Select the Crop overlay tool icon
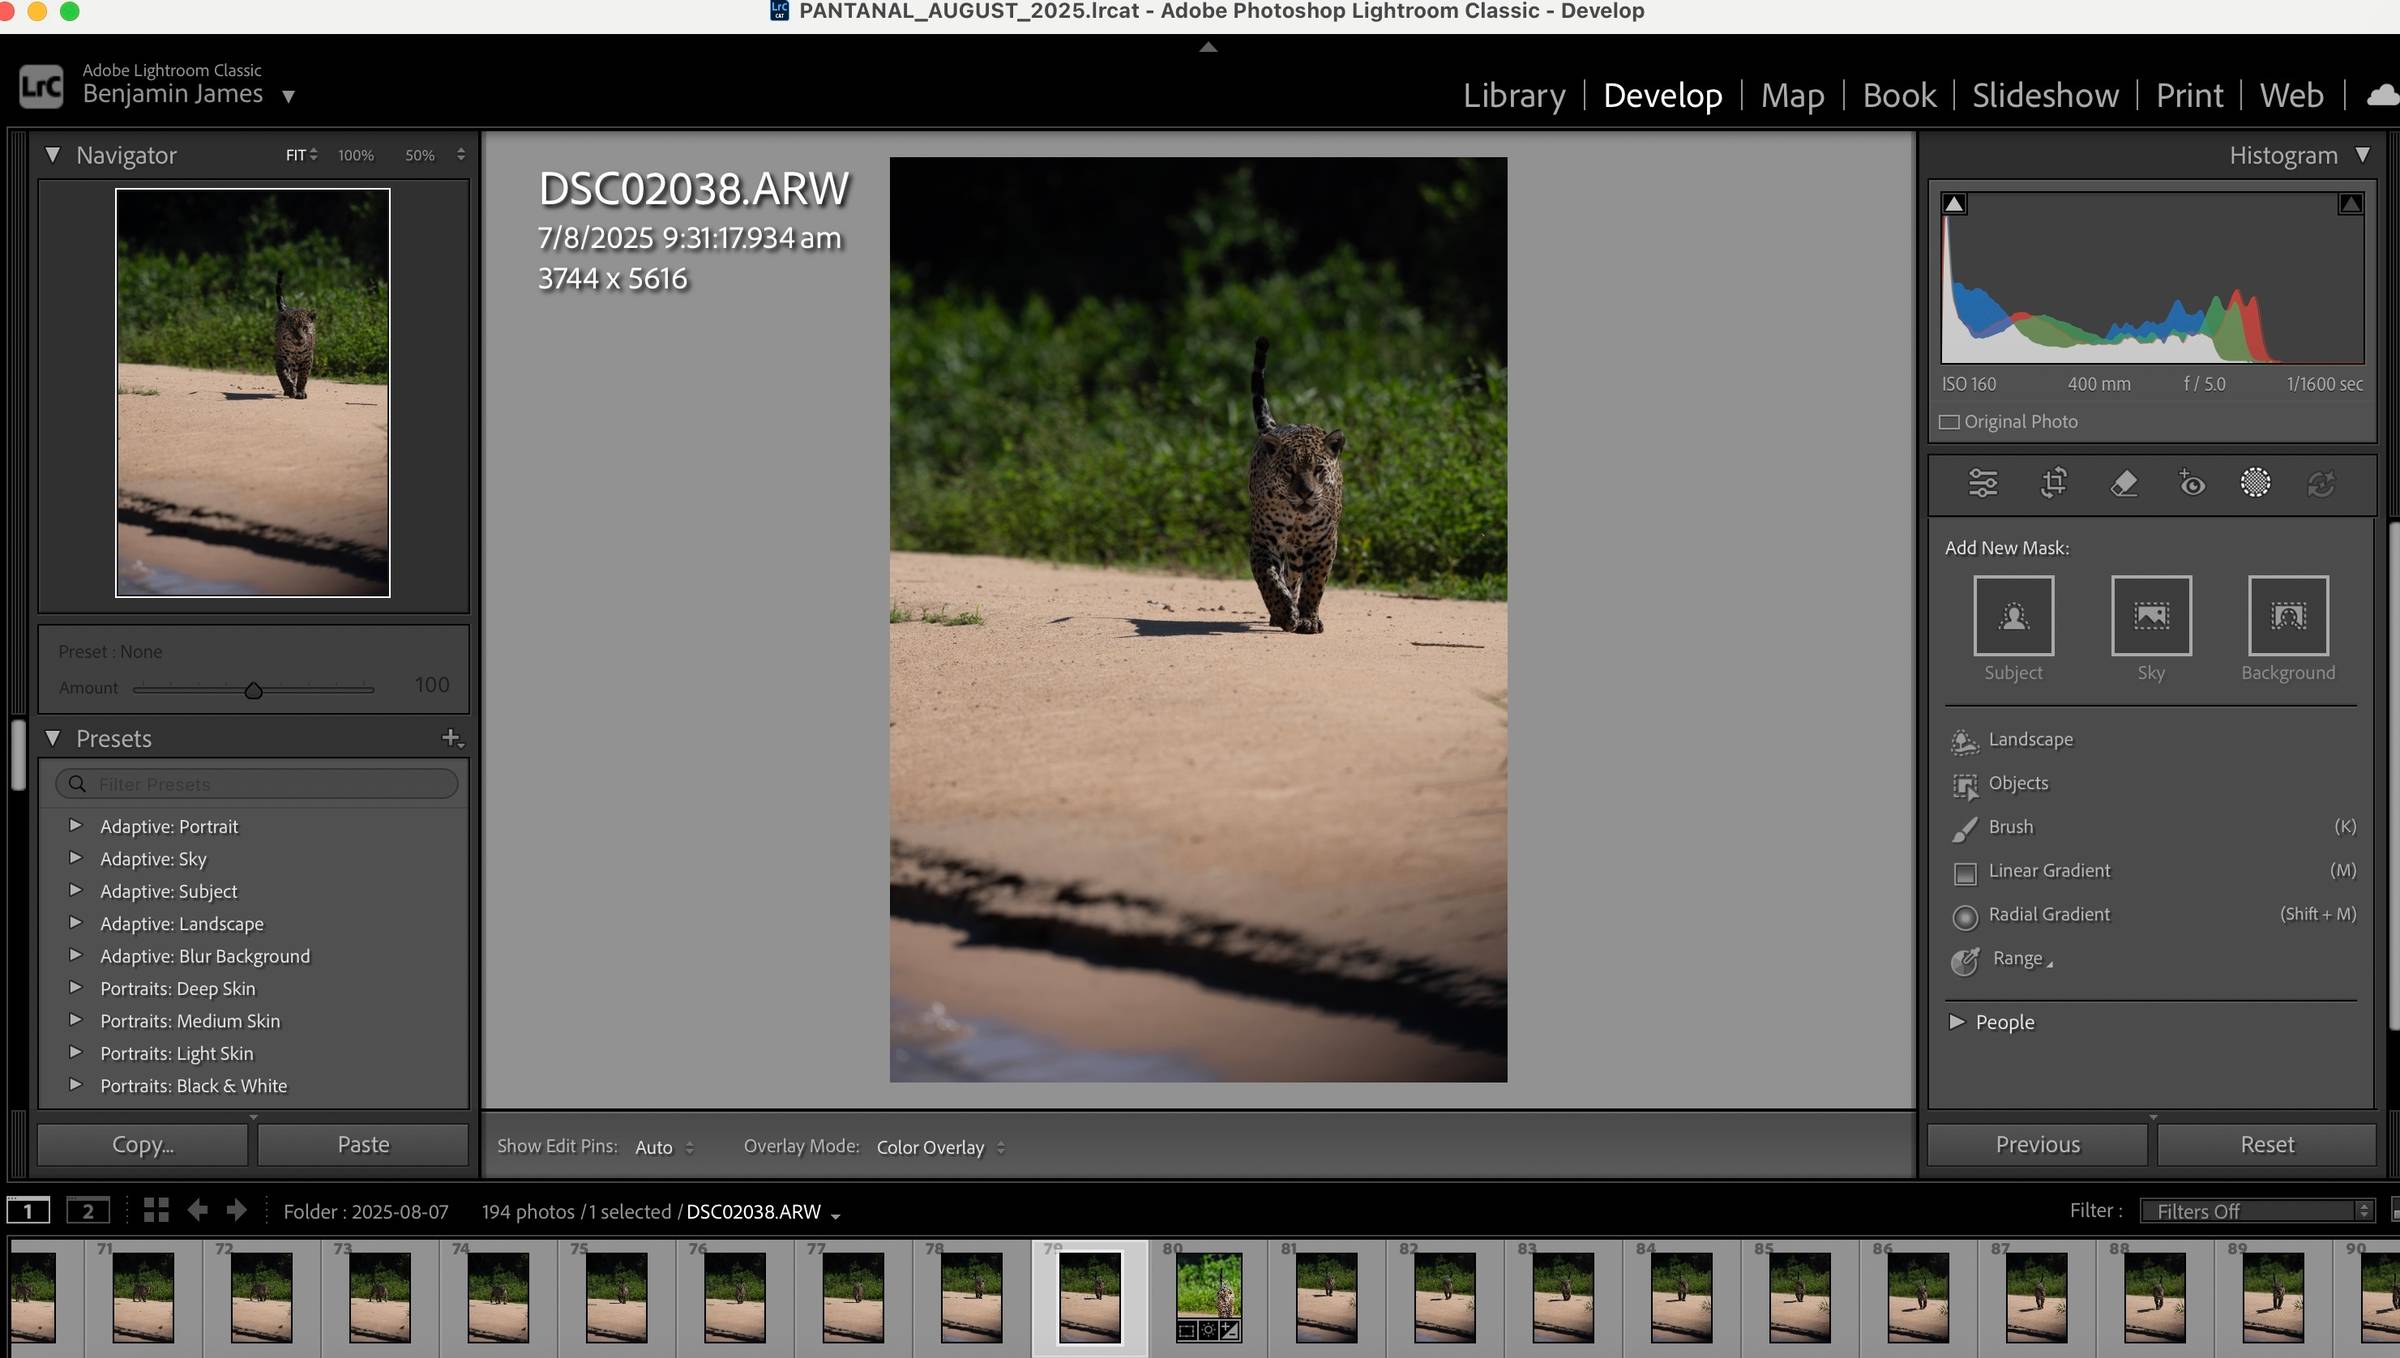Viewport: 2400px width, 1358px height. 2053,484
